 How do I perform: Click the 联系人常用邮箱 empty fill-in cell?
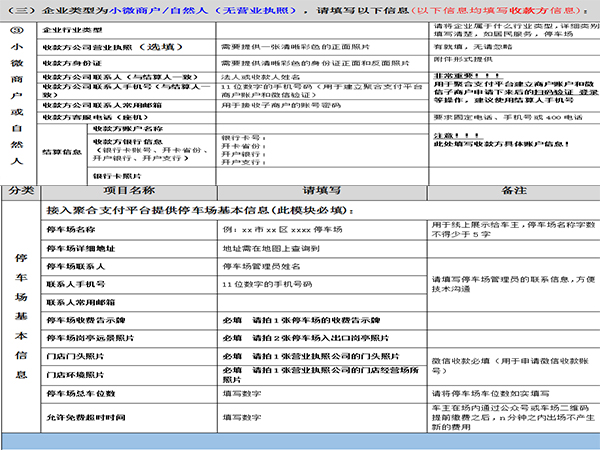click(x=323, y=301)
